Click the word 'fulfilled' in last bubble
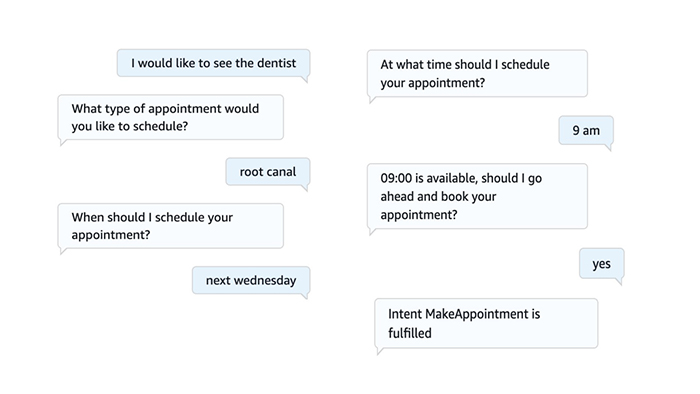700x394 pixels. [x=410, y=333]
